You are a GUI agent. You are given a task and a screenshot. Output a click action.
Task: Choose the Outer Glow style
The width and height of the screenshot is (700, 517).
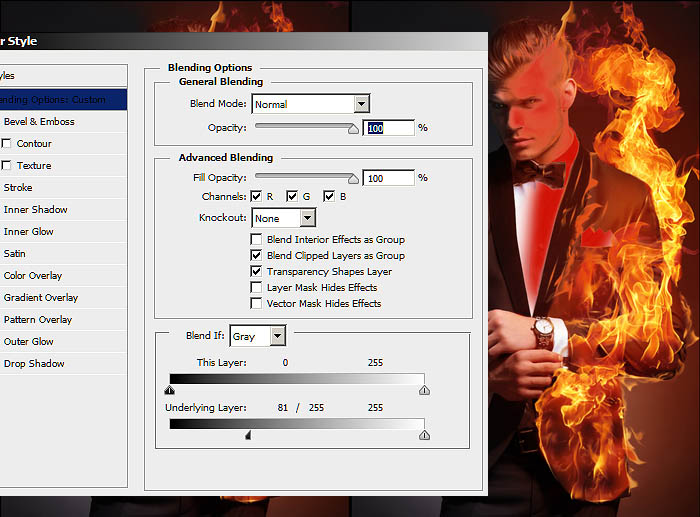pyautogui.click(x=29, y=342)
